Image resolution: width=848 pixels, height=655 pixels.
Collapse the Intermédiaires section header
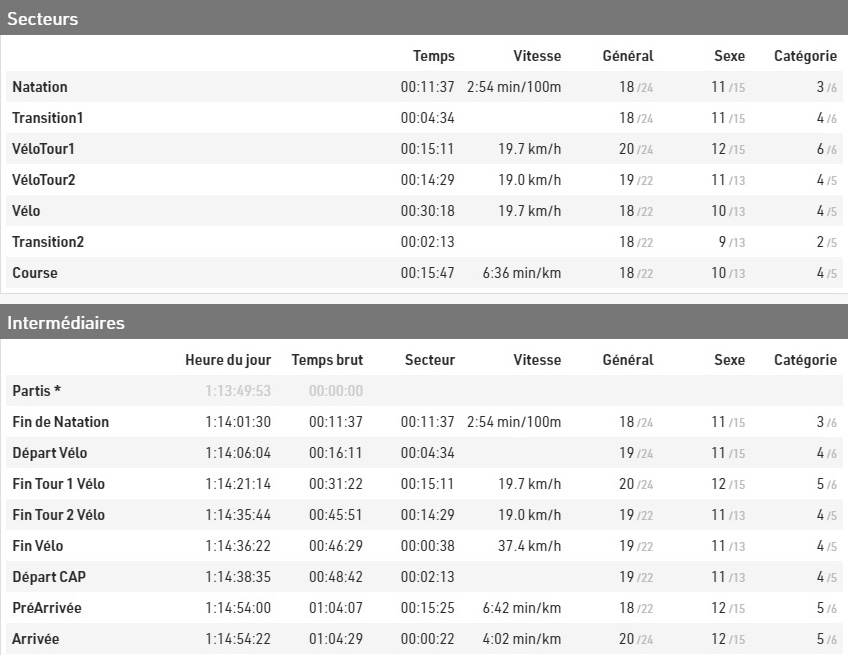[x=424, y=322]
